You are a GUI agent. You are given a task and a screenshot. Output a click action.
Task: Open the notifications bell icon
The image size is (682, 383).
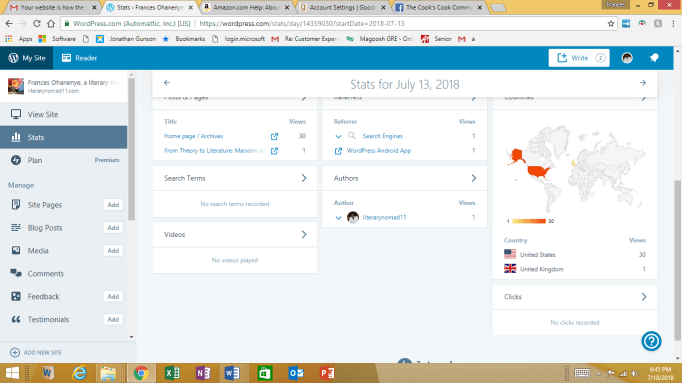click(x=654, y=58)
